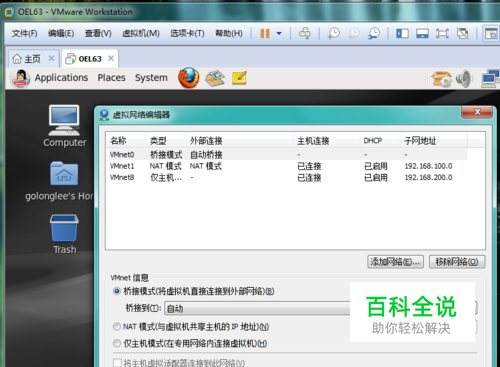Take a snapshot with the clock-plus icon
This screenshot has width=500, height=367.
point(333,33)
